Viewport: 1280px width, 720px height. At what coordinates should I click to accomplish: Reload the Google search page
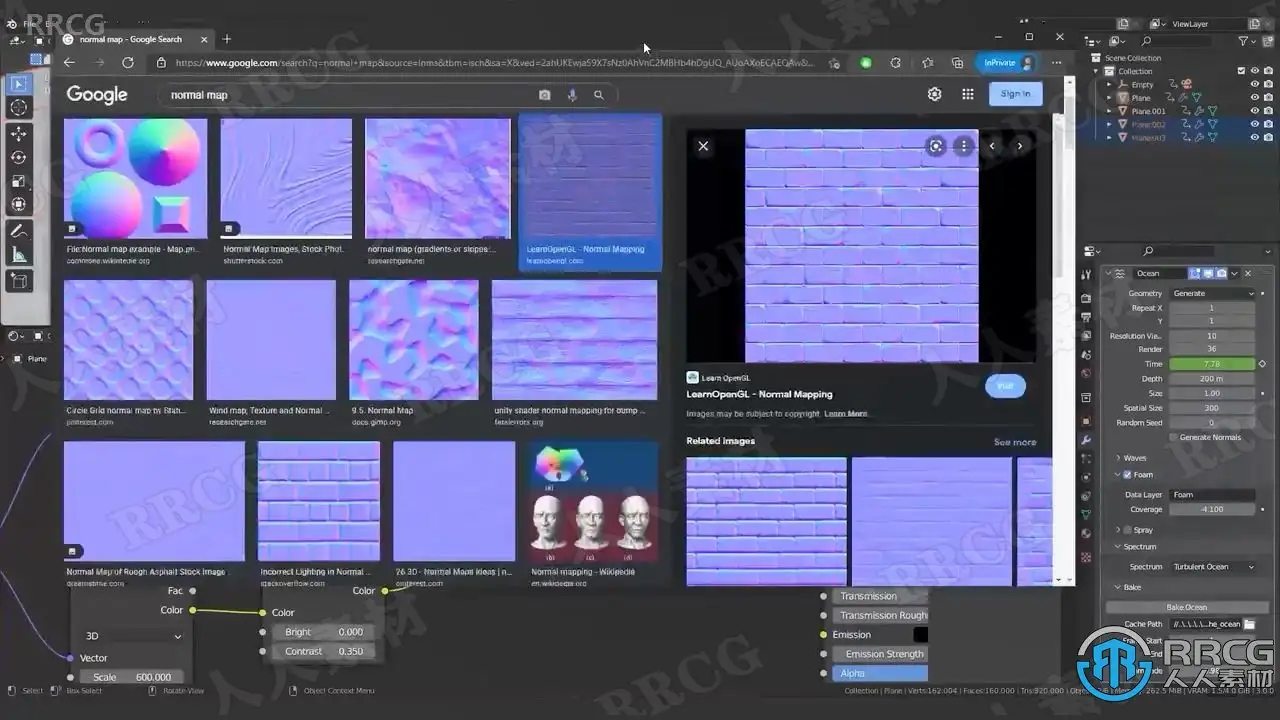tap(128, 62)
